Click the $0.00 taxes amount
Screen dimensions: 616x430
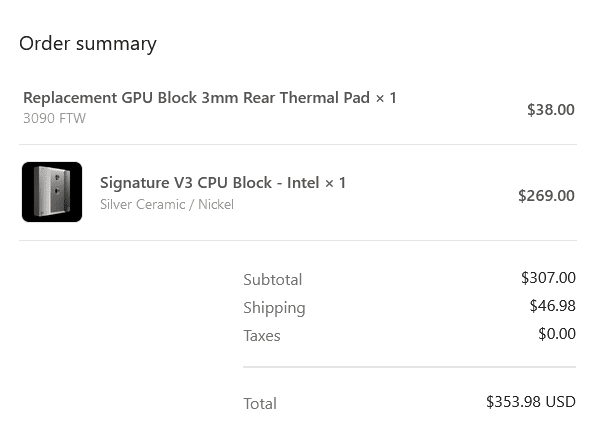(557, 333)
